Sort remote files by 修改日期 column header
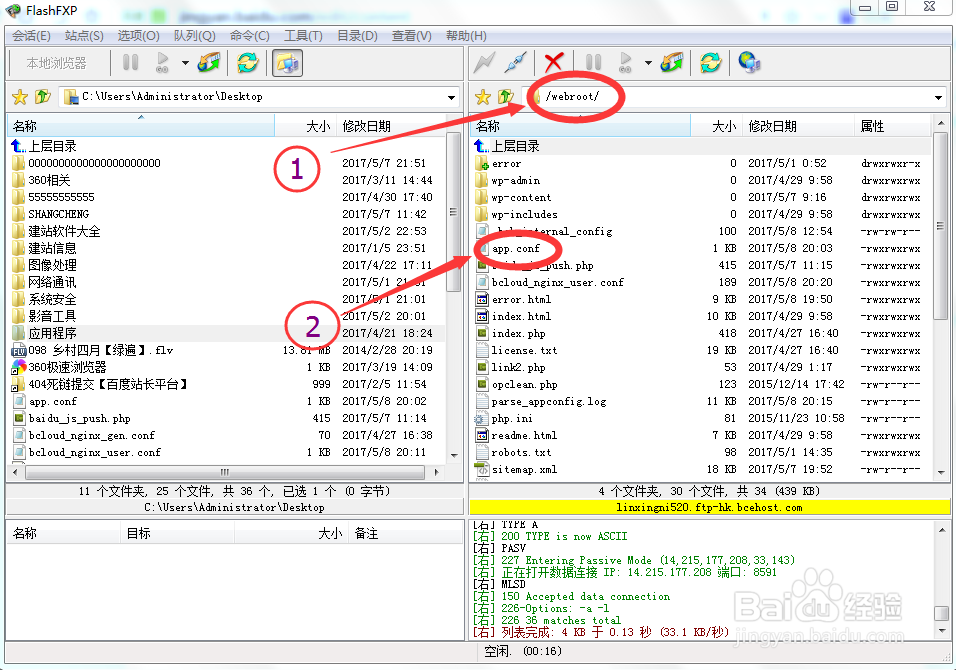 (797, 126)
